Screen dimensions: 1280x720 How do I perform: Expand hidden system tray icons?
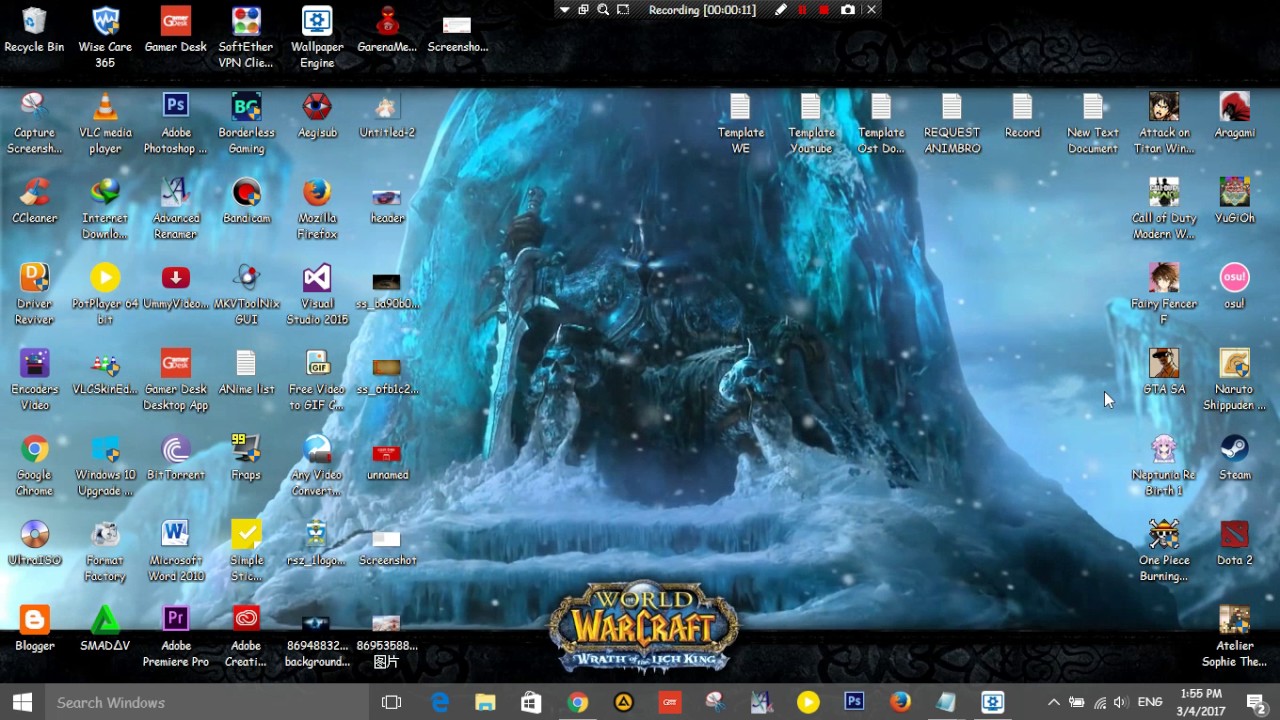pyautogui.click(x=1053, y=702)
